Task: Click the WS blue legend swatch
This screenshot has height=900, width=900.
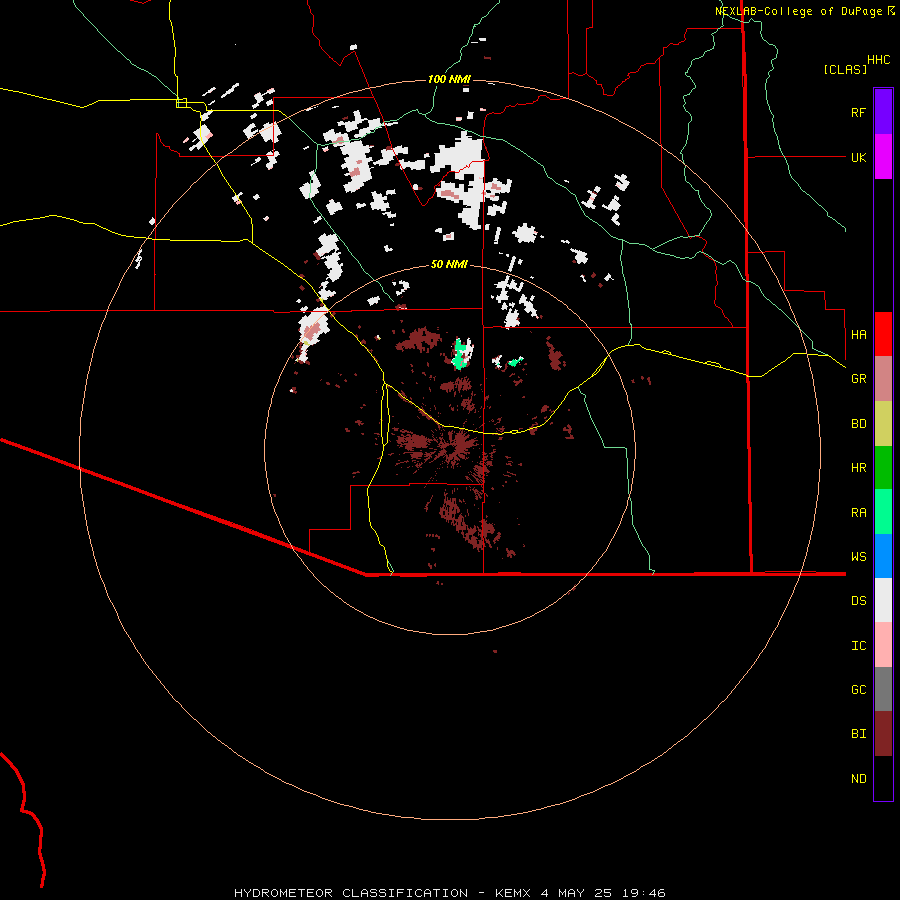Action: 883,556
